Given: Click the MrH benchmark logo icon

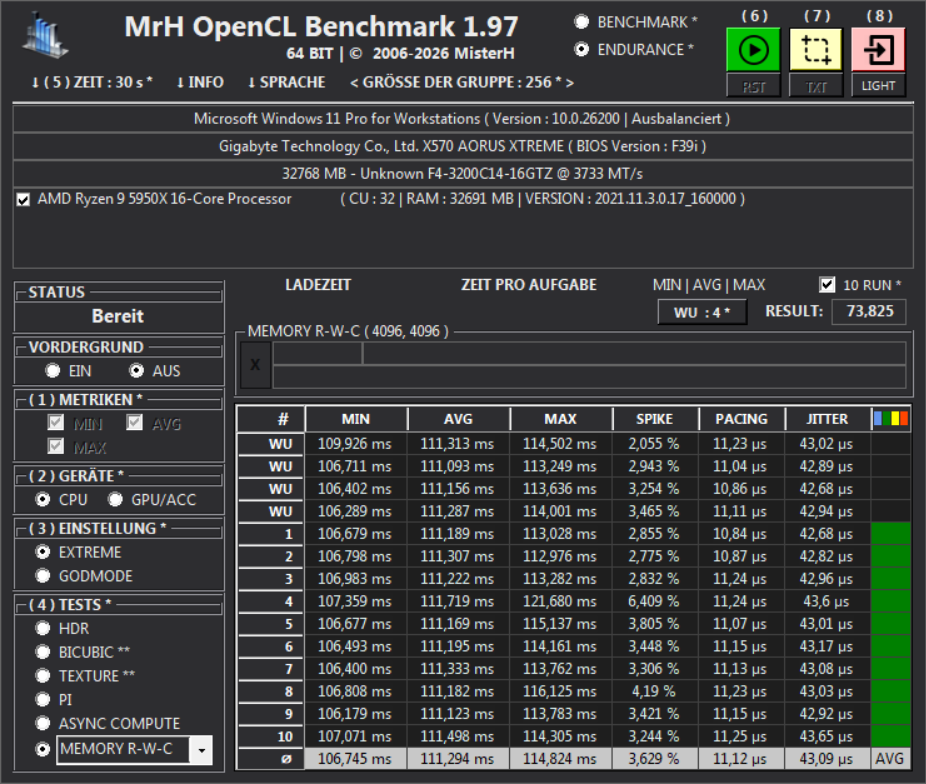Looking at the screenshot, I should pos(45,37).
